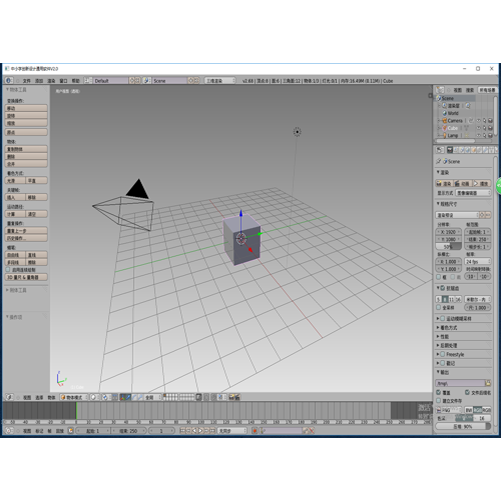501x501 pixels.
Task: Click the OpenGL render image icon in 3D header
Action: (231, 397)
